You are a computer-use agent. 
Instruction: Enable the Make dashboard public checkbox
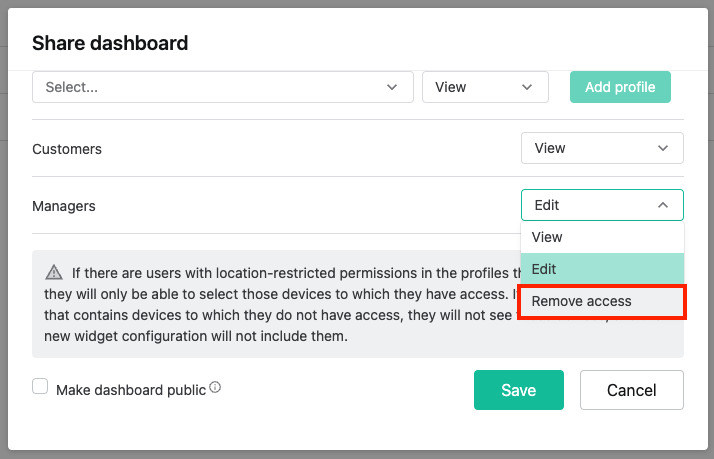click(41, 387)
